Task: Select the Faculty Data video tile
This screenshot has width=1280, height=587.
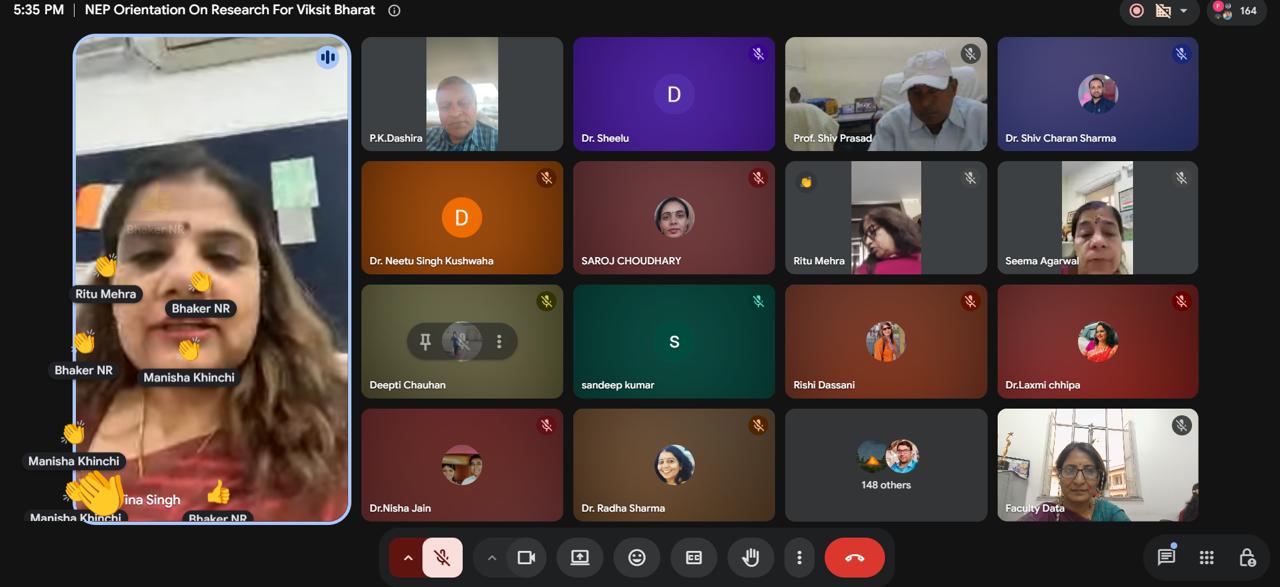Action: [1098, 465]
